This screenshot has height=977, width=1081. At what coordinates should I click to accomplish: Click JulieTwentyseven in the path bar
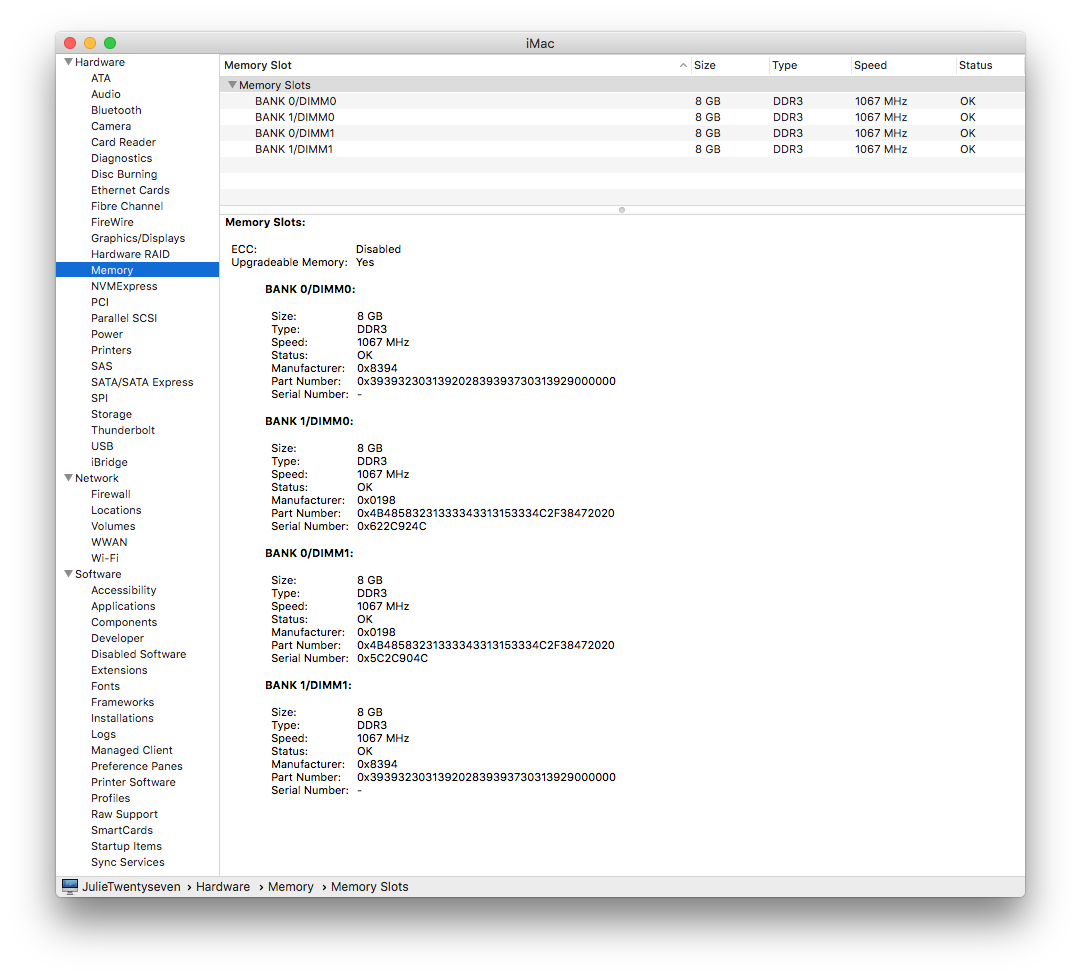131,887
